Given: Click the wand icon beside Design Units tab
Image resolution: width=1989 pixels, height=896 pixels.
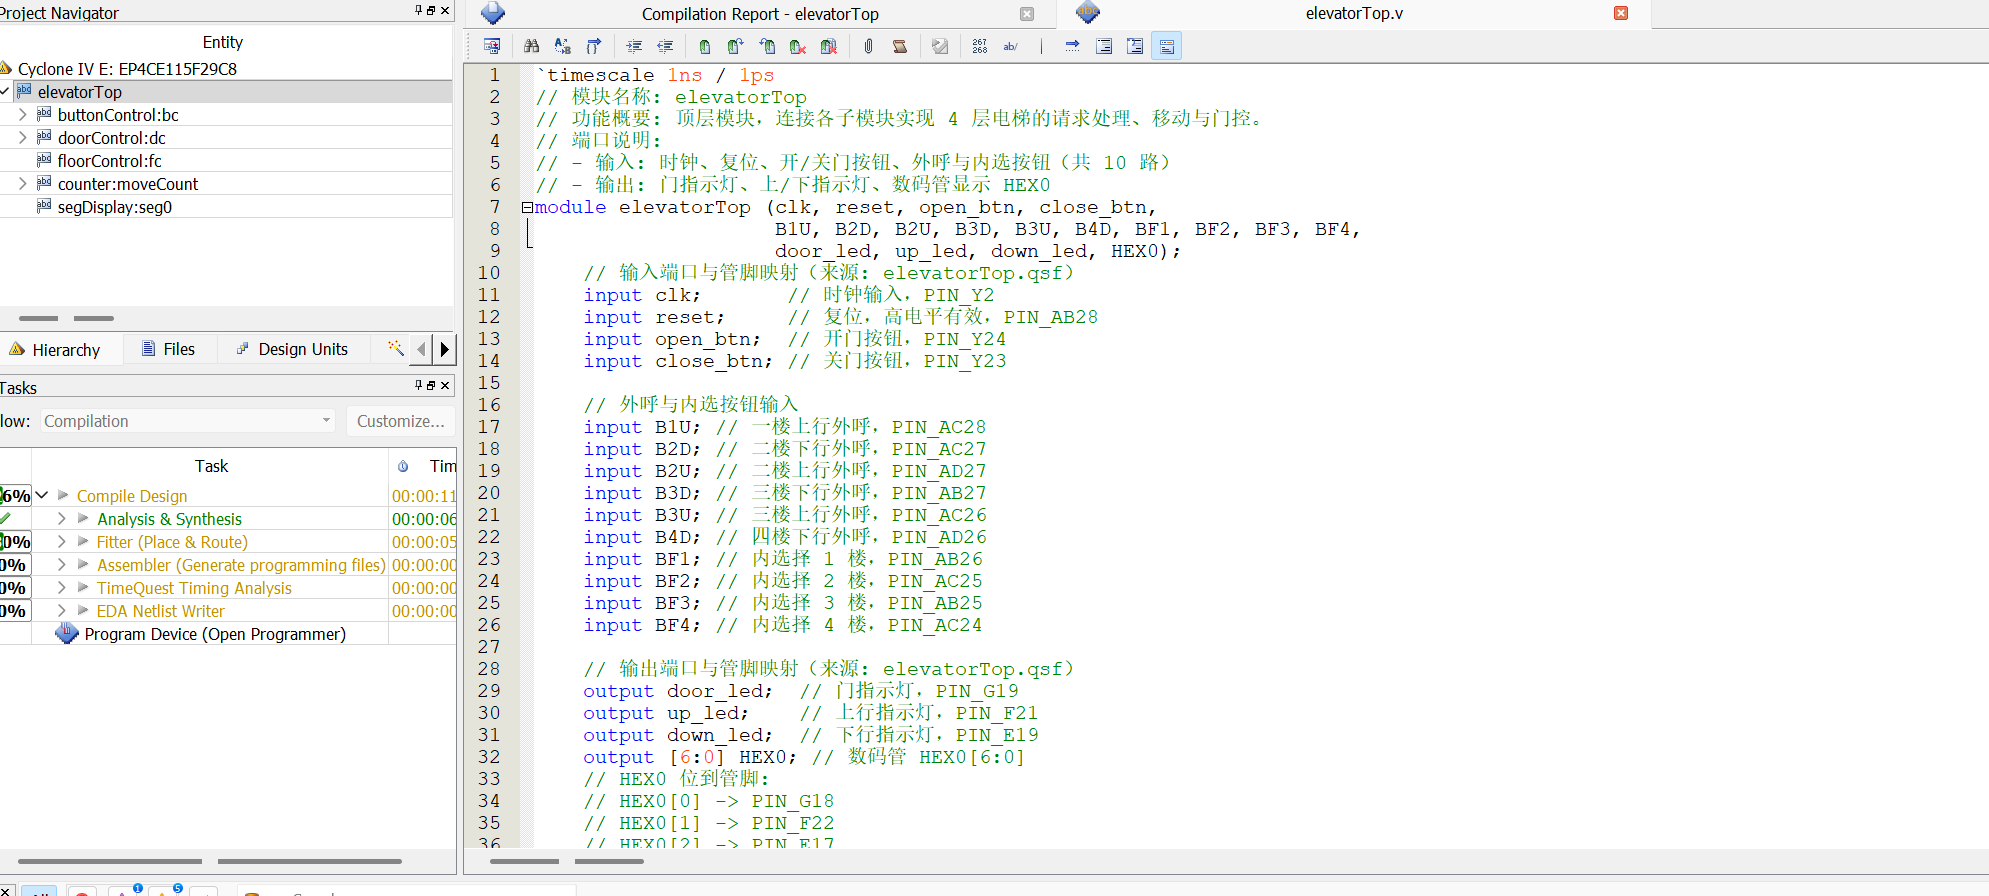Looking at the screenshot, I should (396, 348).
